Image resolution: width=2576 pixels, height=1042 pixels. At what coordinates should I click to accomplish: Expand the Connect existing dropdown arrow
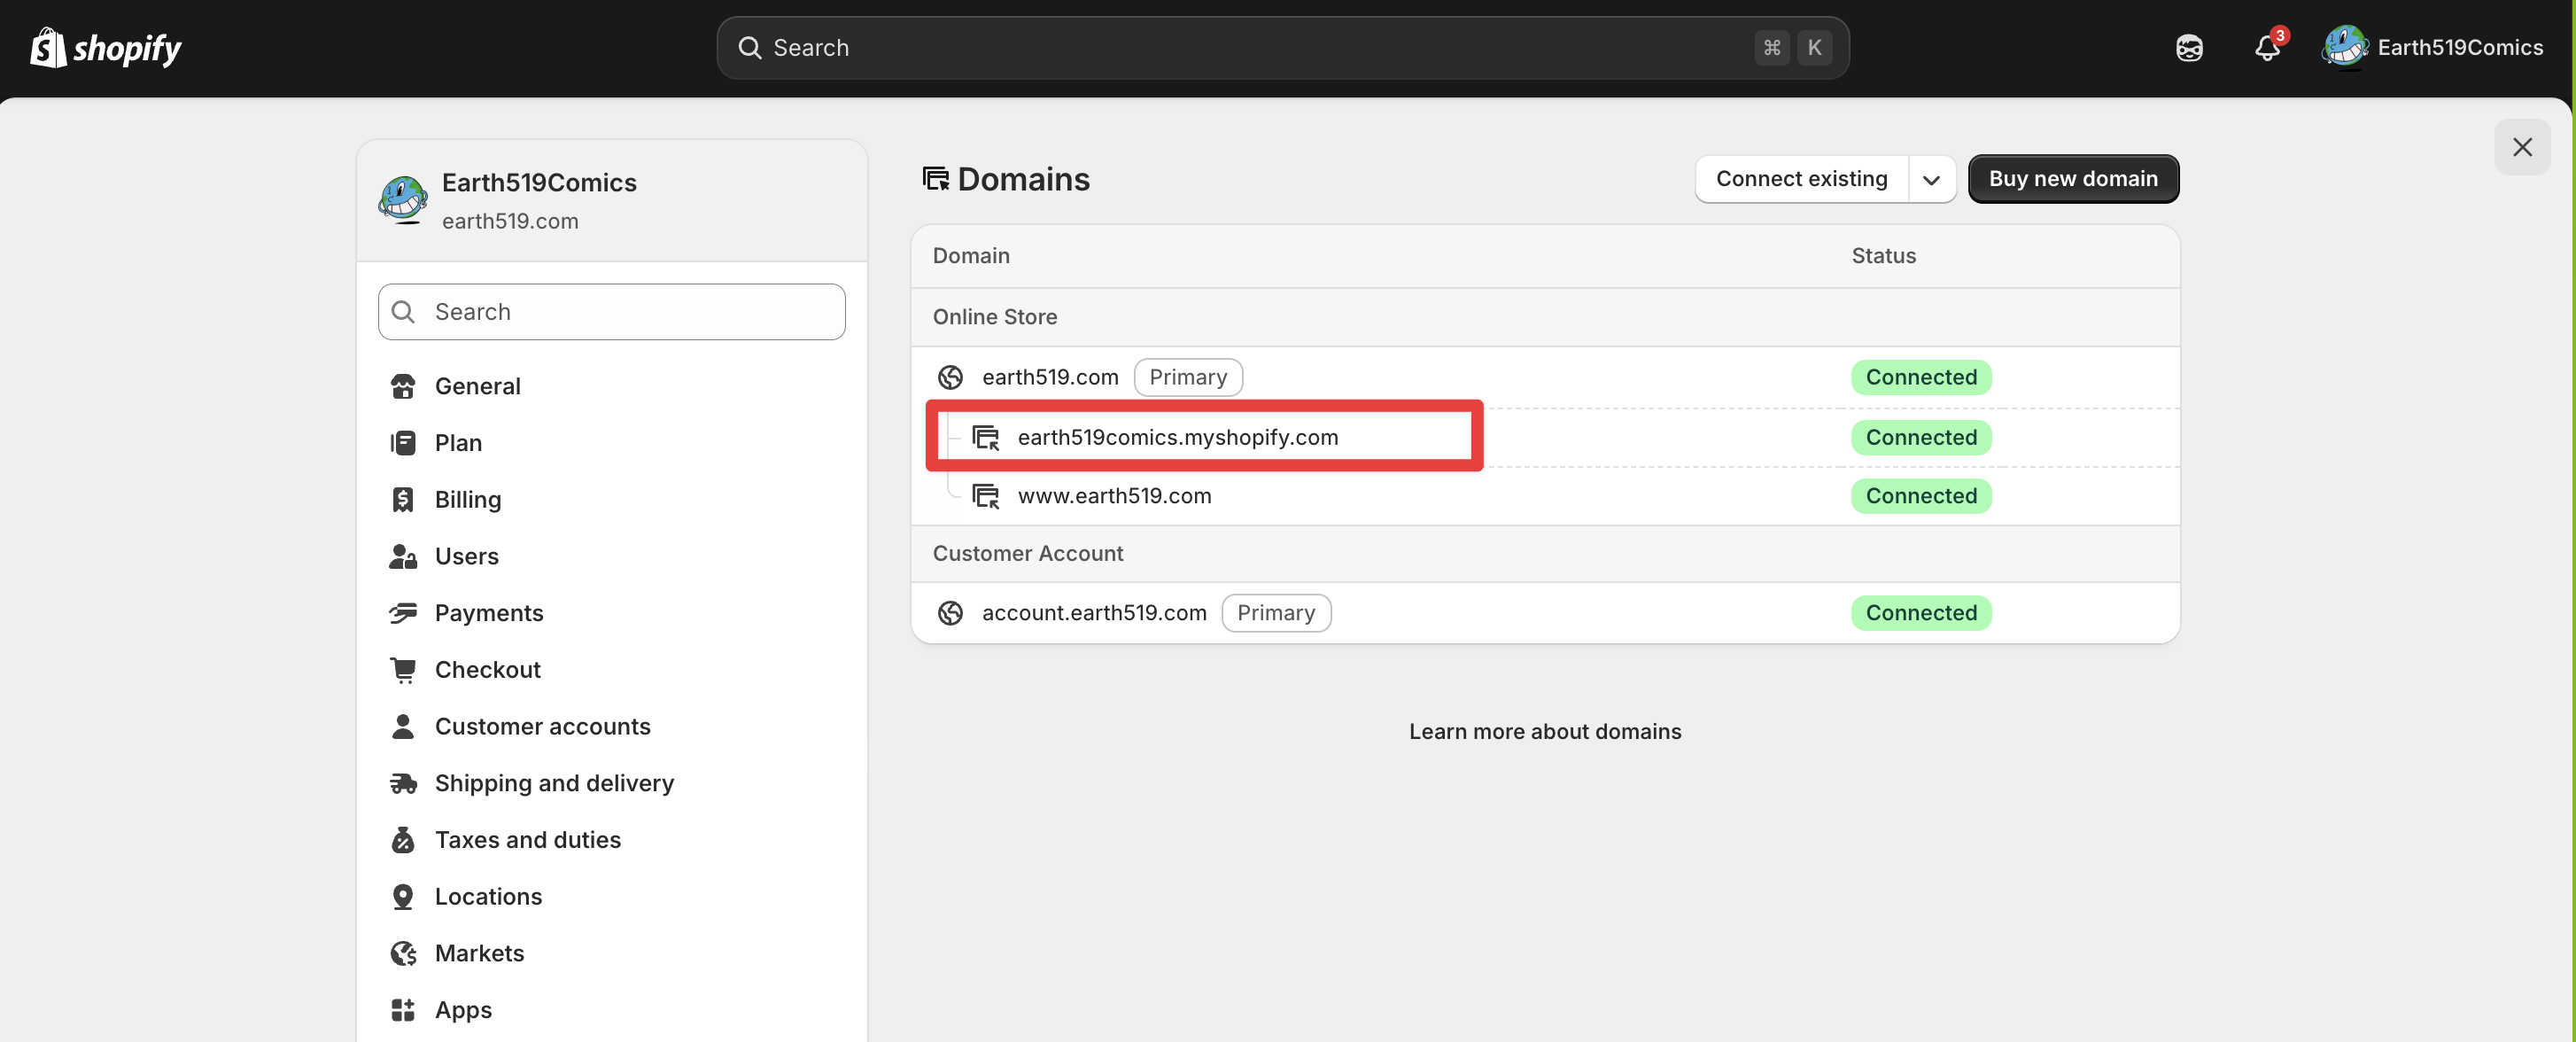point(1931,179)
